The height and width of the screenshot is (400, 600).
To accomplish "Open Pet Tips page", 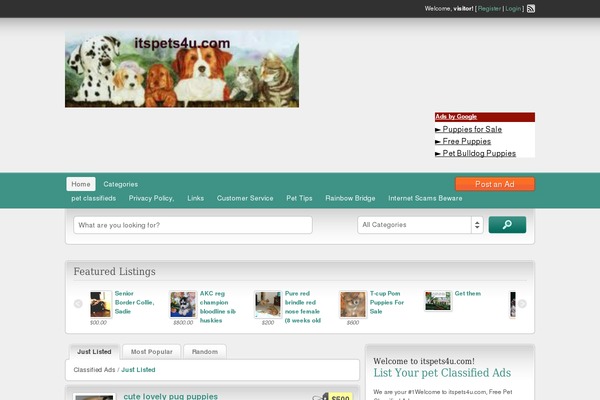I will (x=299, y=198).
